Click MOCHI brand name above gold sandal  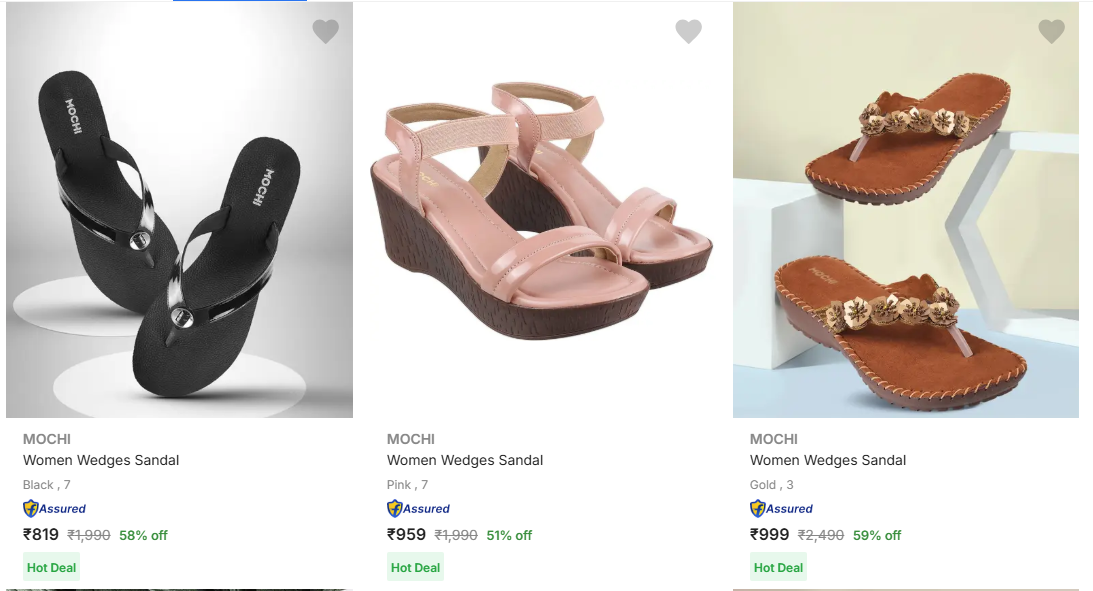coord(774,439)
